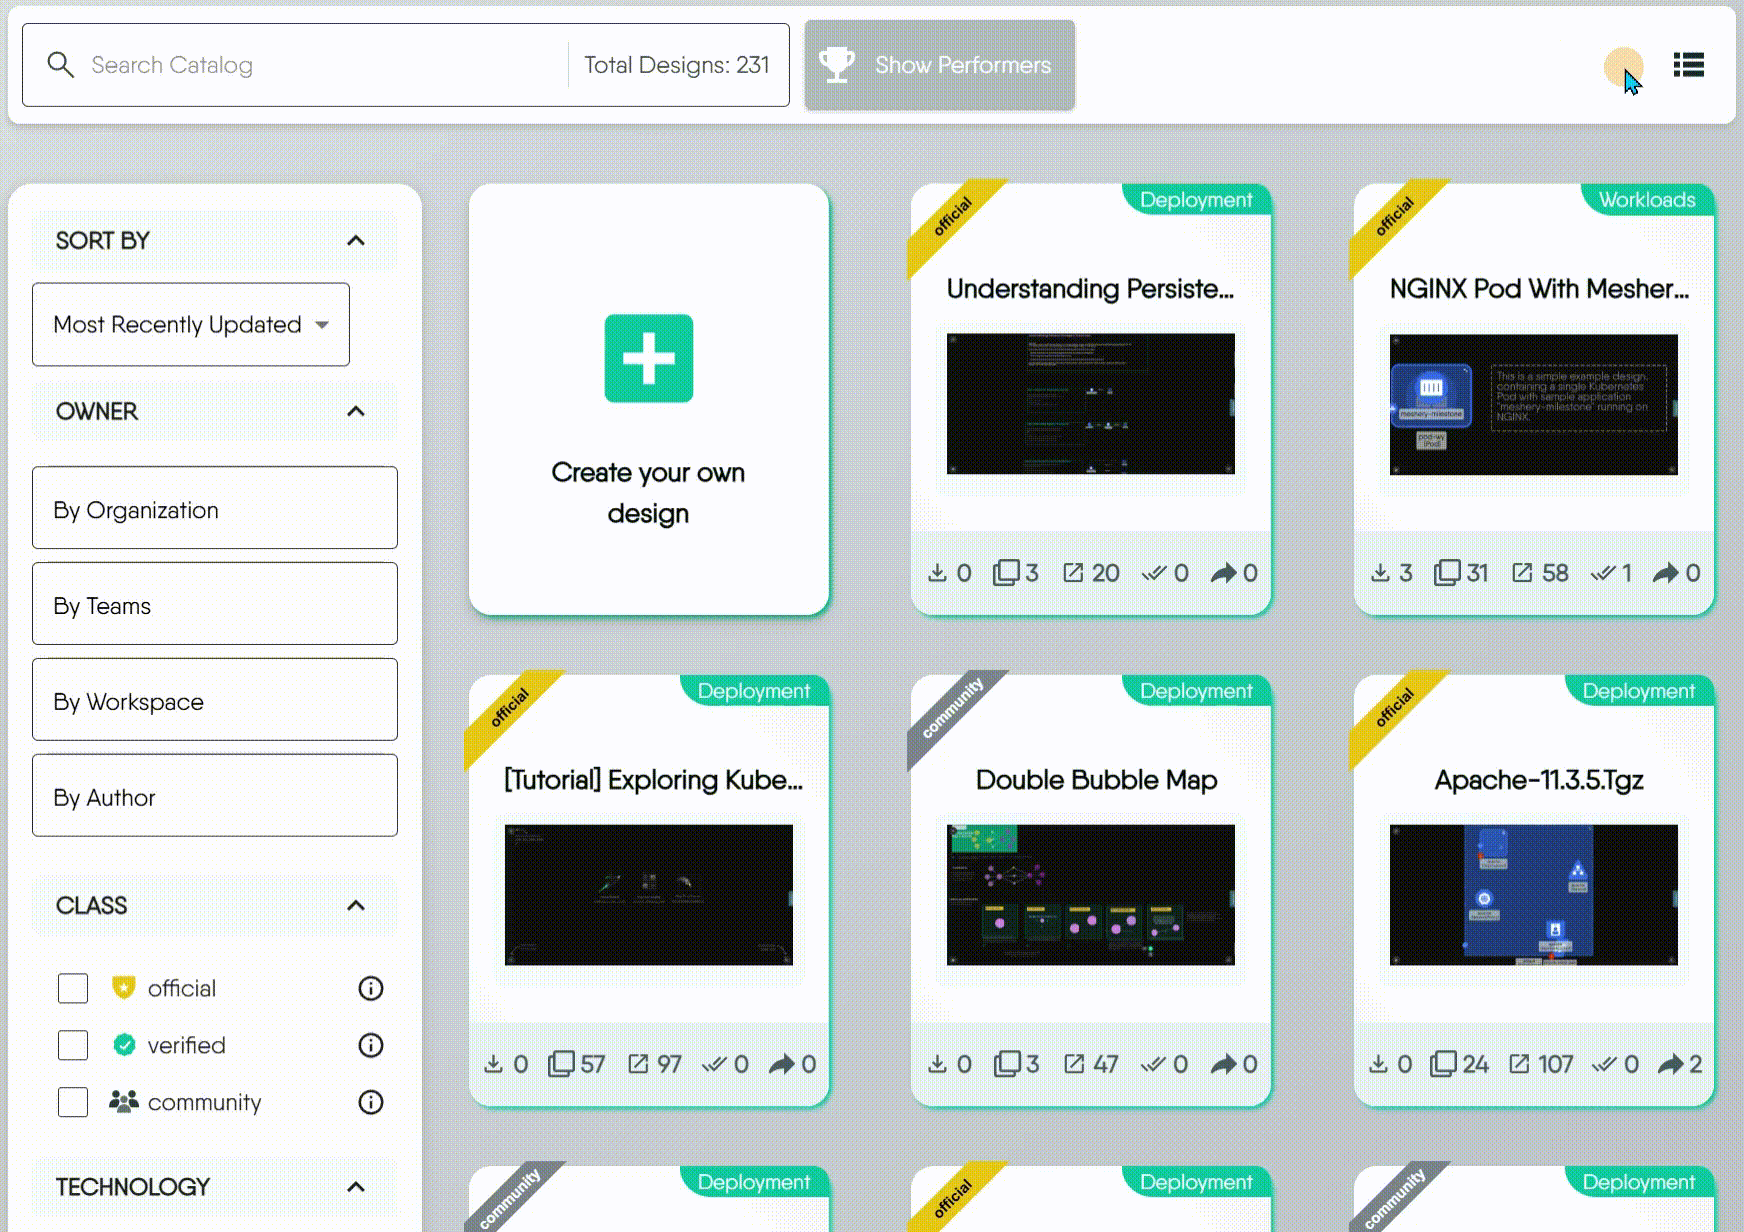Image resolution: width=1744 pixels, height=1232 pixels.
Task: Select the By Author owner filter
Action: coord(214,796)
